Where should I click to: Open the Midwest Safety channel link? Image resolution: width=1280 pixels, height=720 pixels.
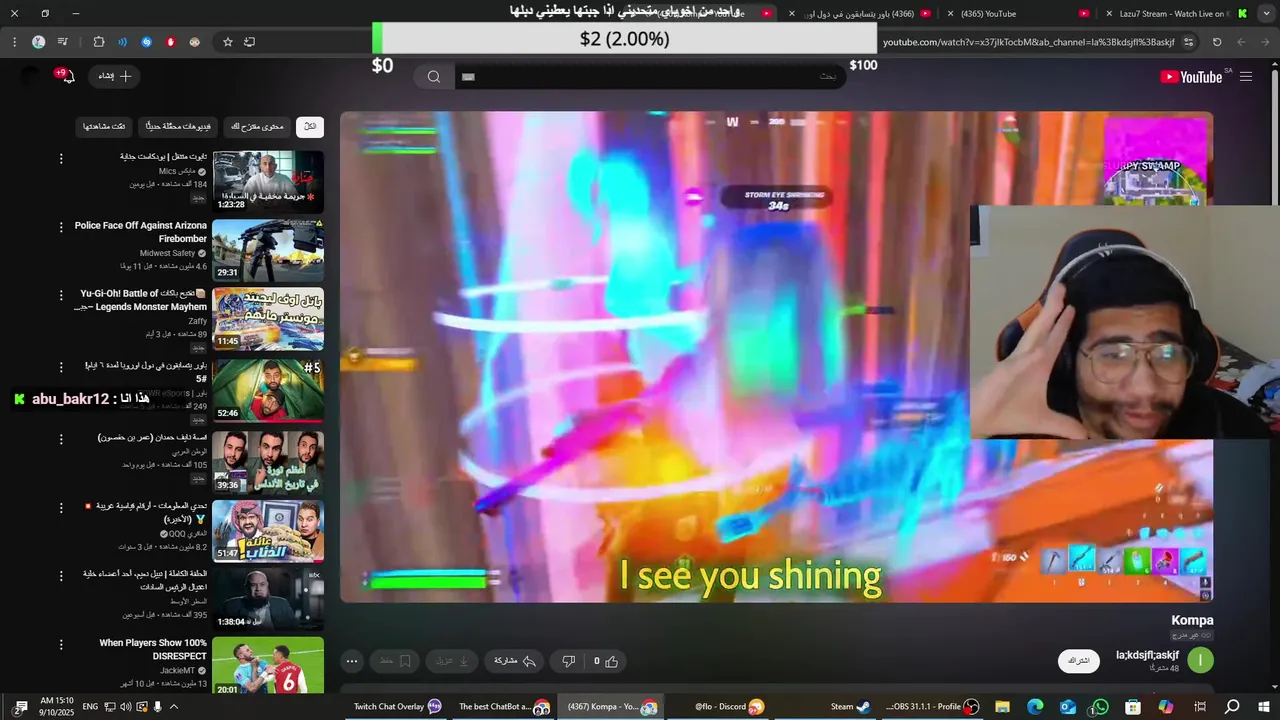coord(167,254)
